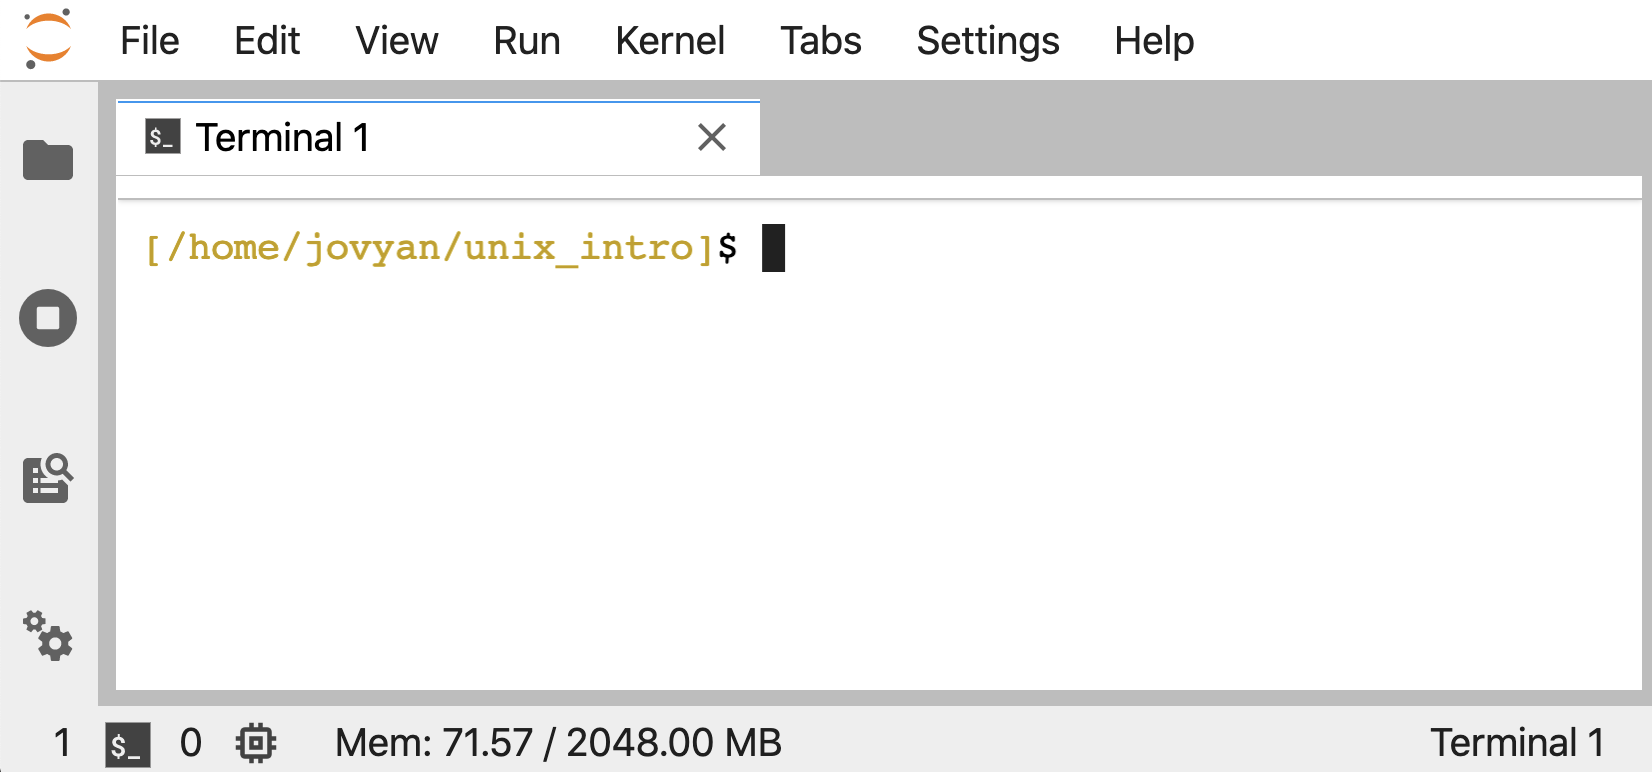Focus the terminal prompt area
This screenshot has height=772, width=1652.
(x=879, y=444)
